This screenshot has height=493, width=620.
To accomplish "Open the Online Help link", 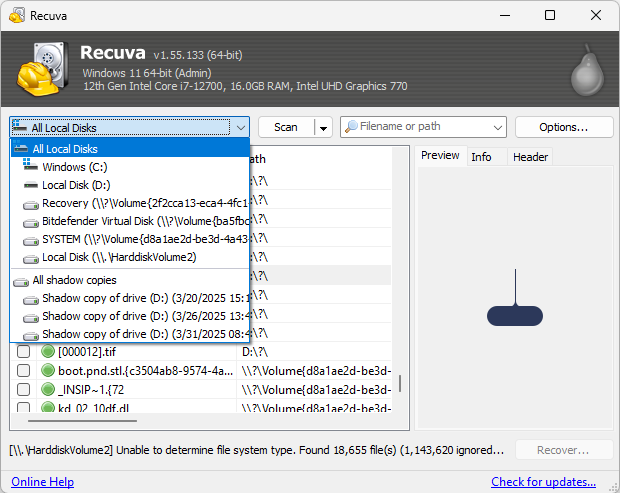I will (42, 482).
